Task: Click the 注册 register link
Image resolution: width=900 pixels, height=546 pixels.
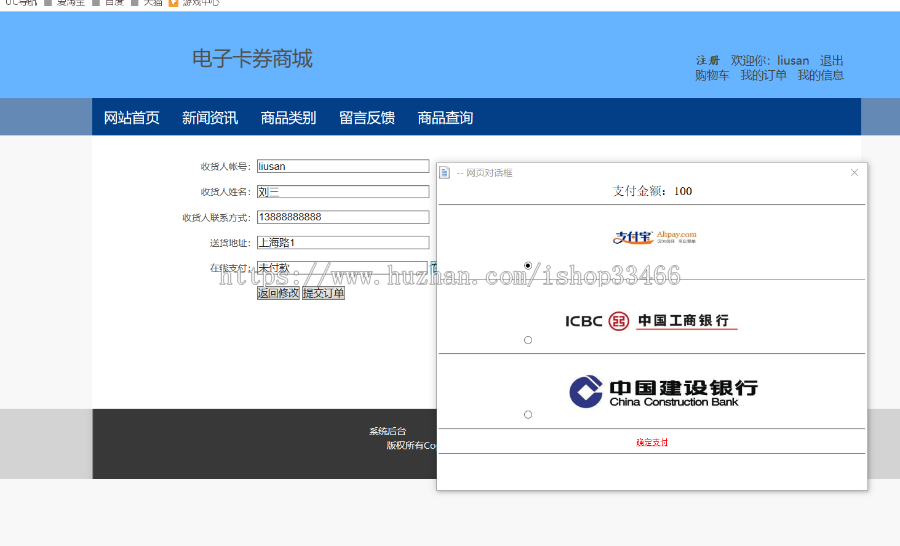Action: [708, 60]
